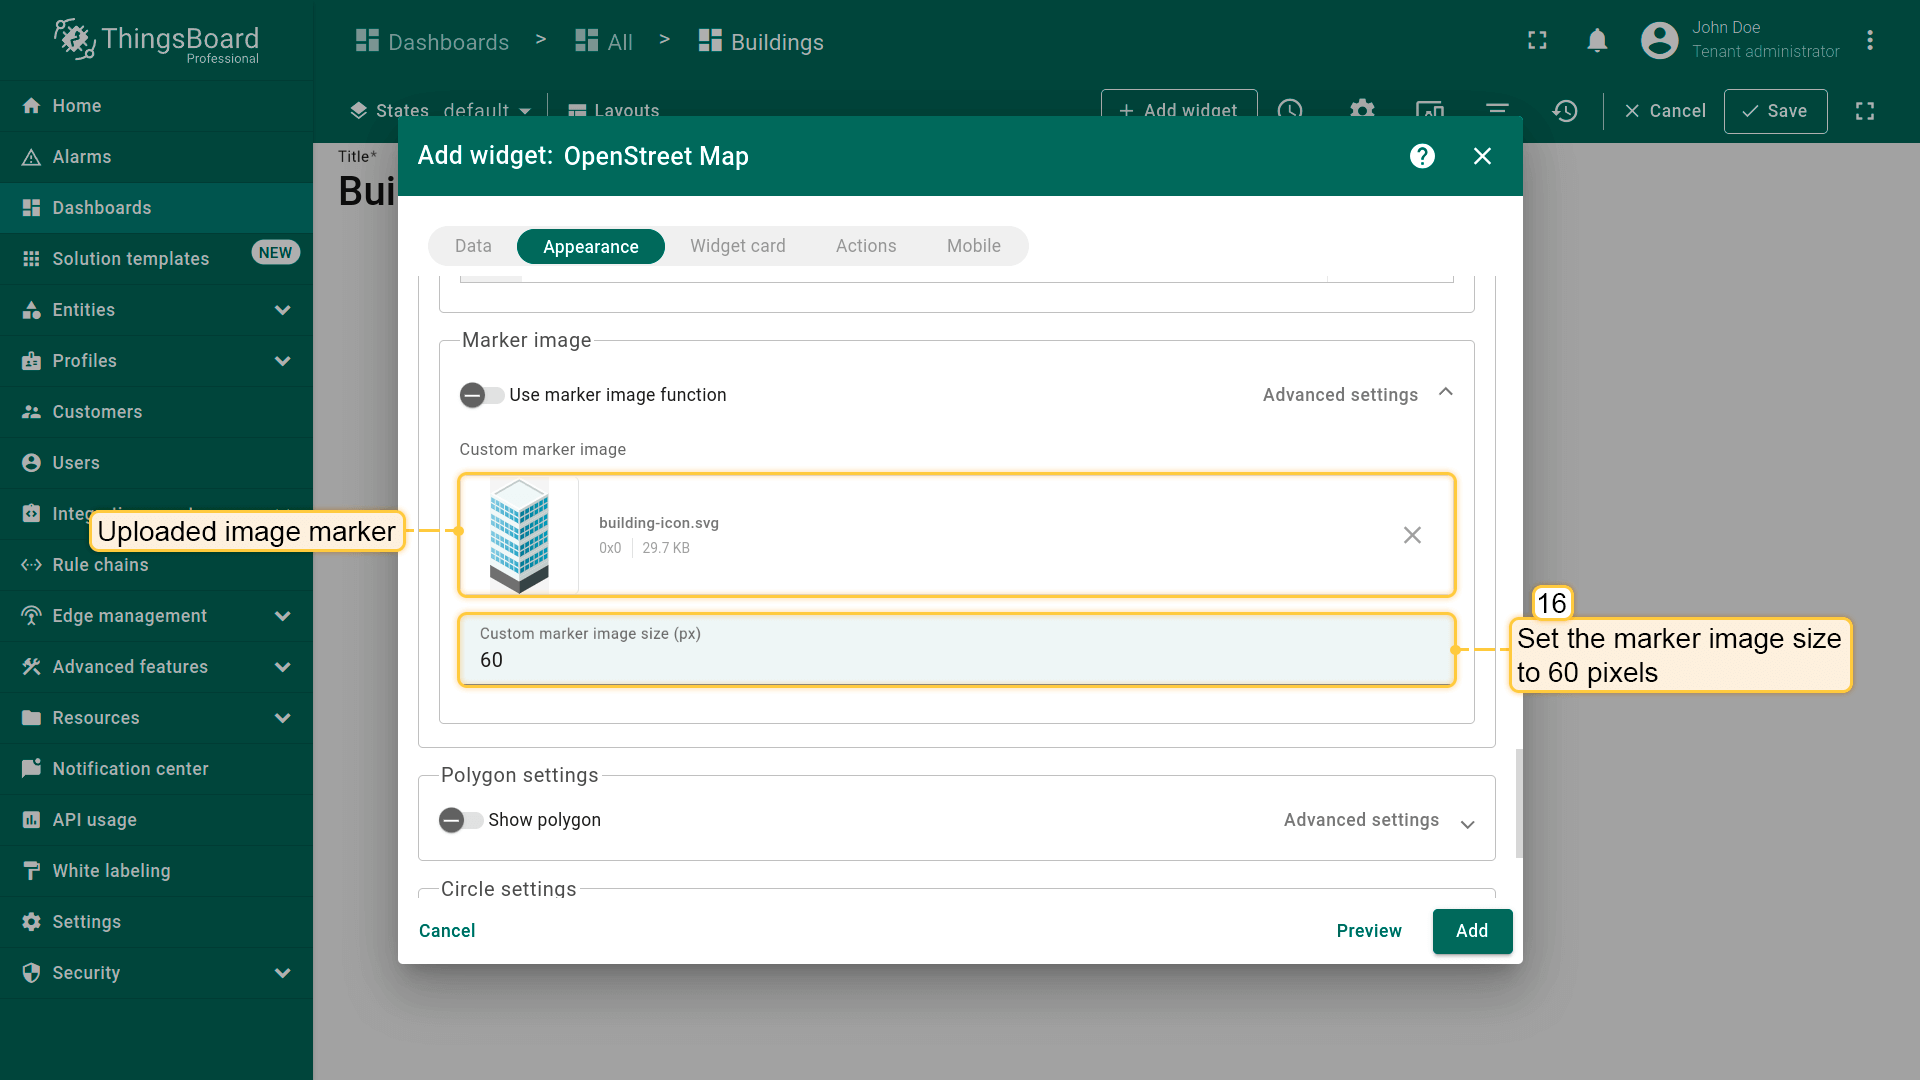This screenshot has height=1080, width=1920.
Task: Open Notification center in sidebar
Action: 130,769
